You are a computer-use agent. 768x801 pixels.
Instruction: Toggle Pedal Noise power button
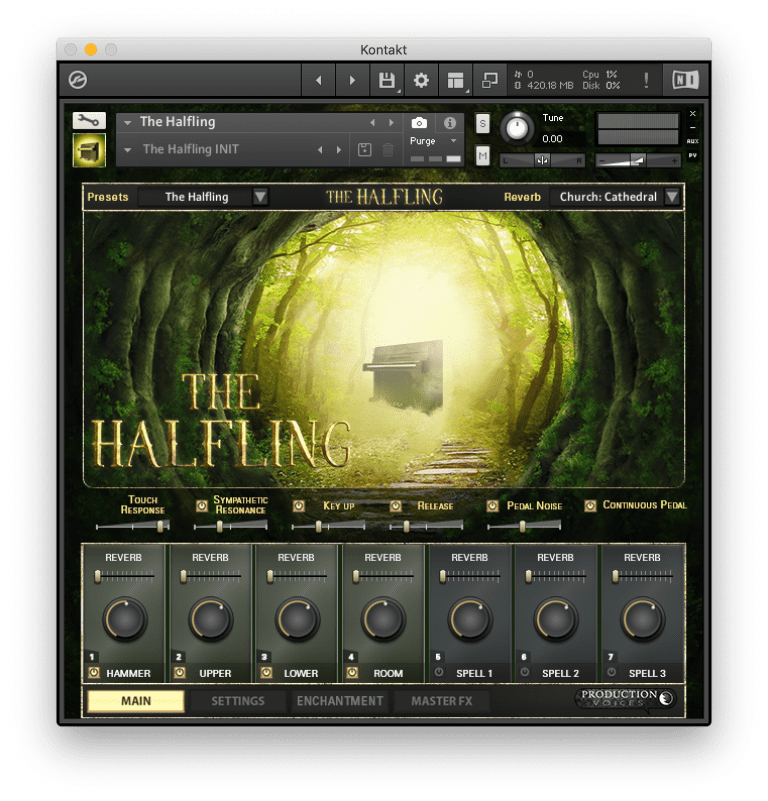pos(493,506)
